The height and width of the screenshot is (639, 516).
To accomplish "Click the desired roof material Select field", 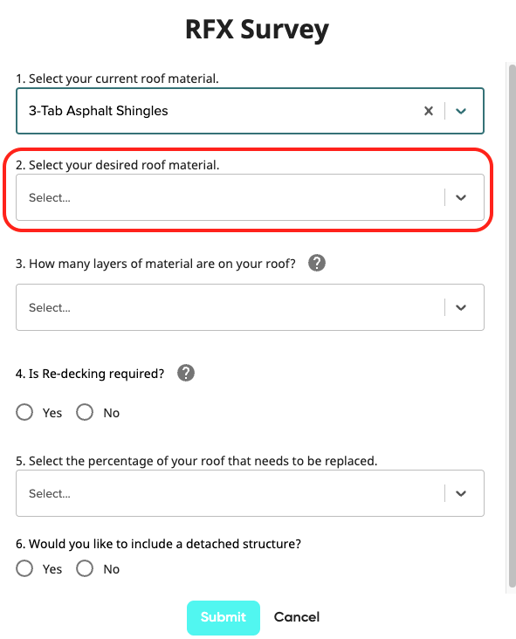I will (250, 198).
